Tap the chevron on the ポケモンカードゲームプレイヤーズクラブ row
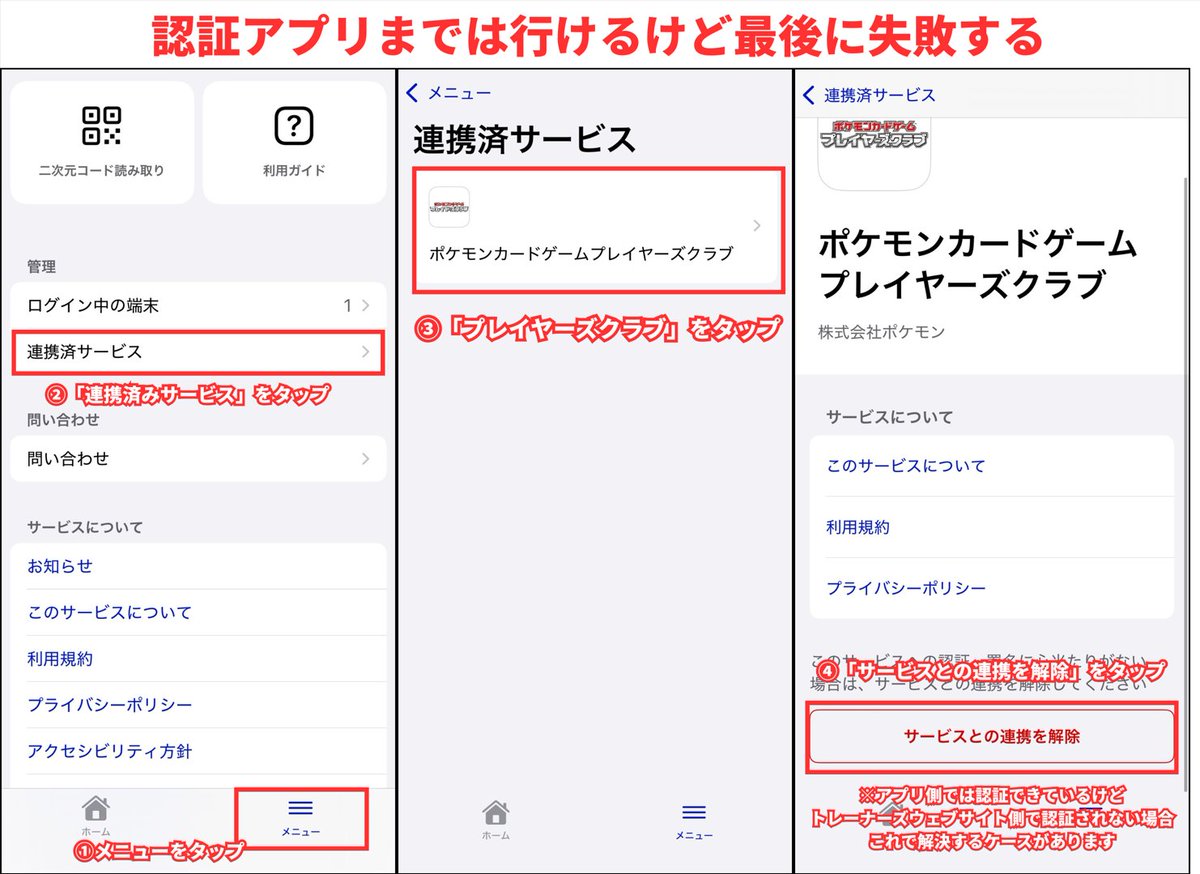This screenshot has width=1200, height=874. pyautogui.click(x=757, y=226)
